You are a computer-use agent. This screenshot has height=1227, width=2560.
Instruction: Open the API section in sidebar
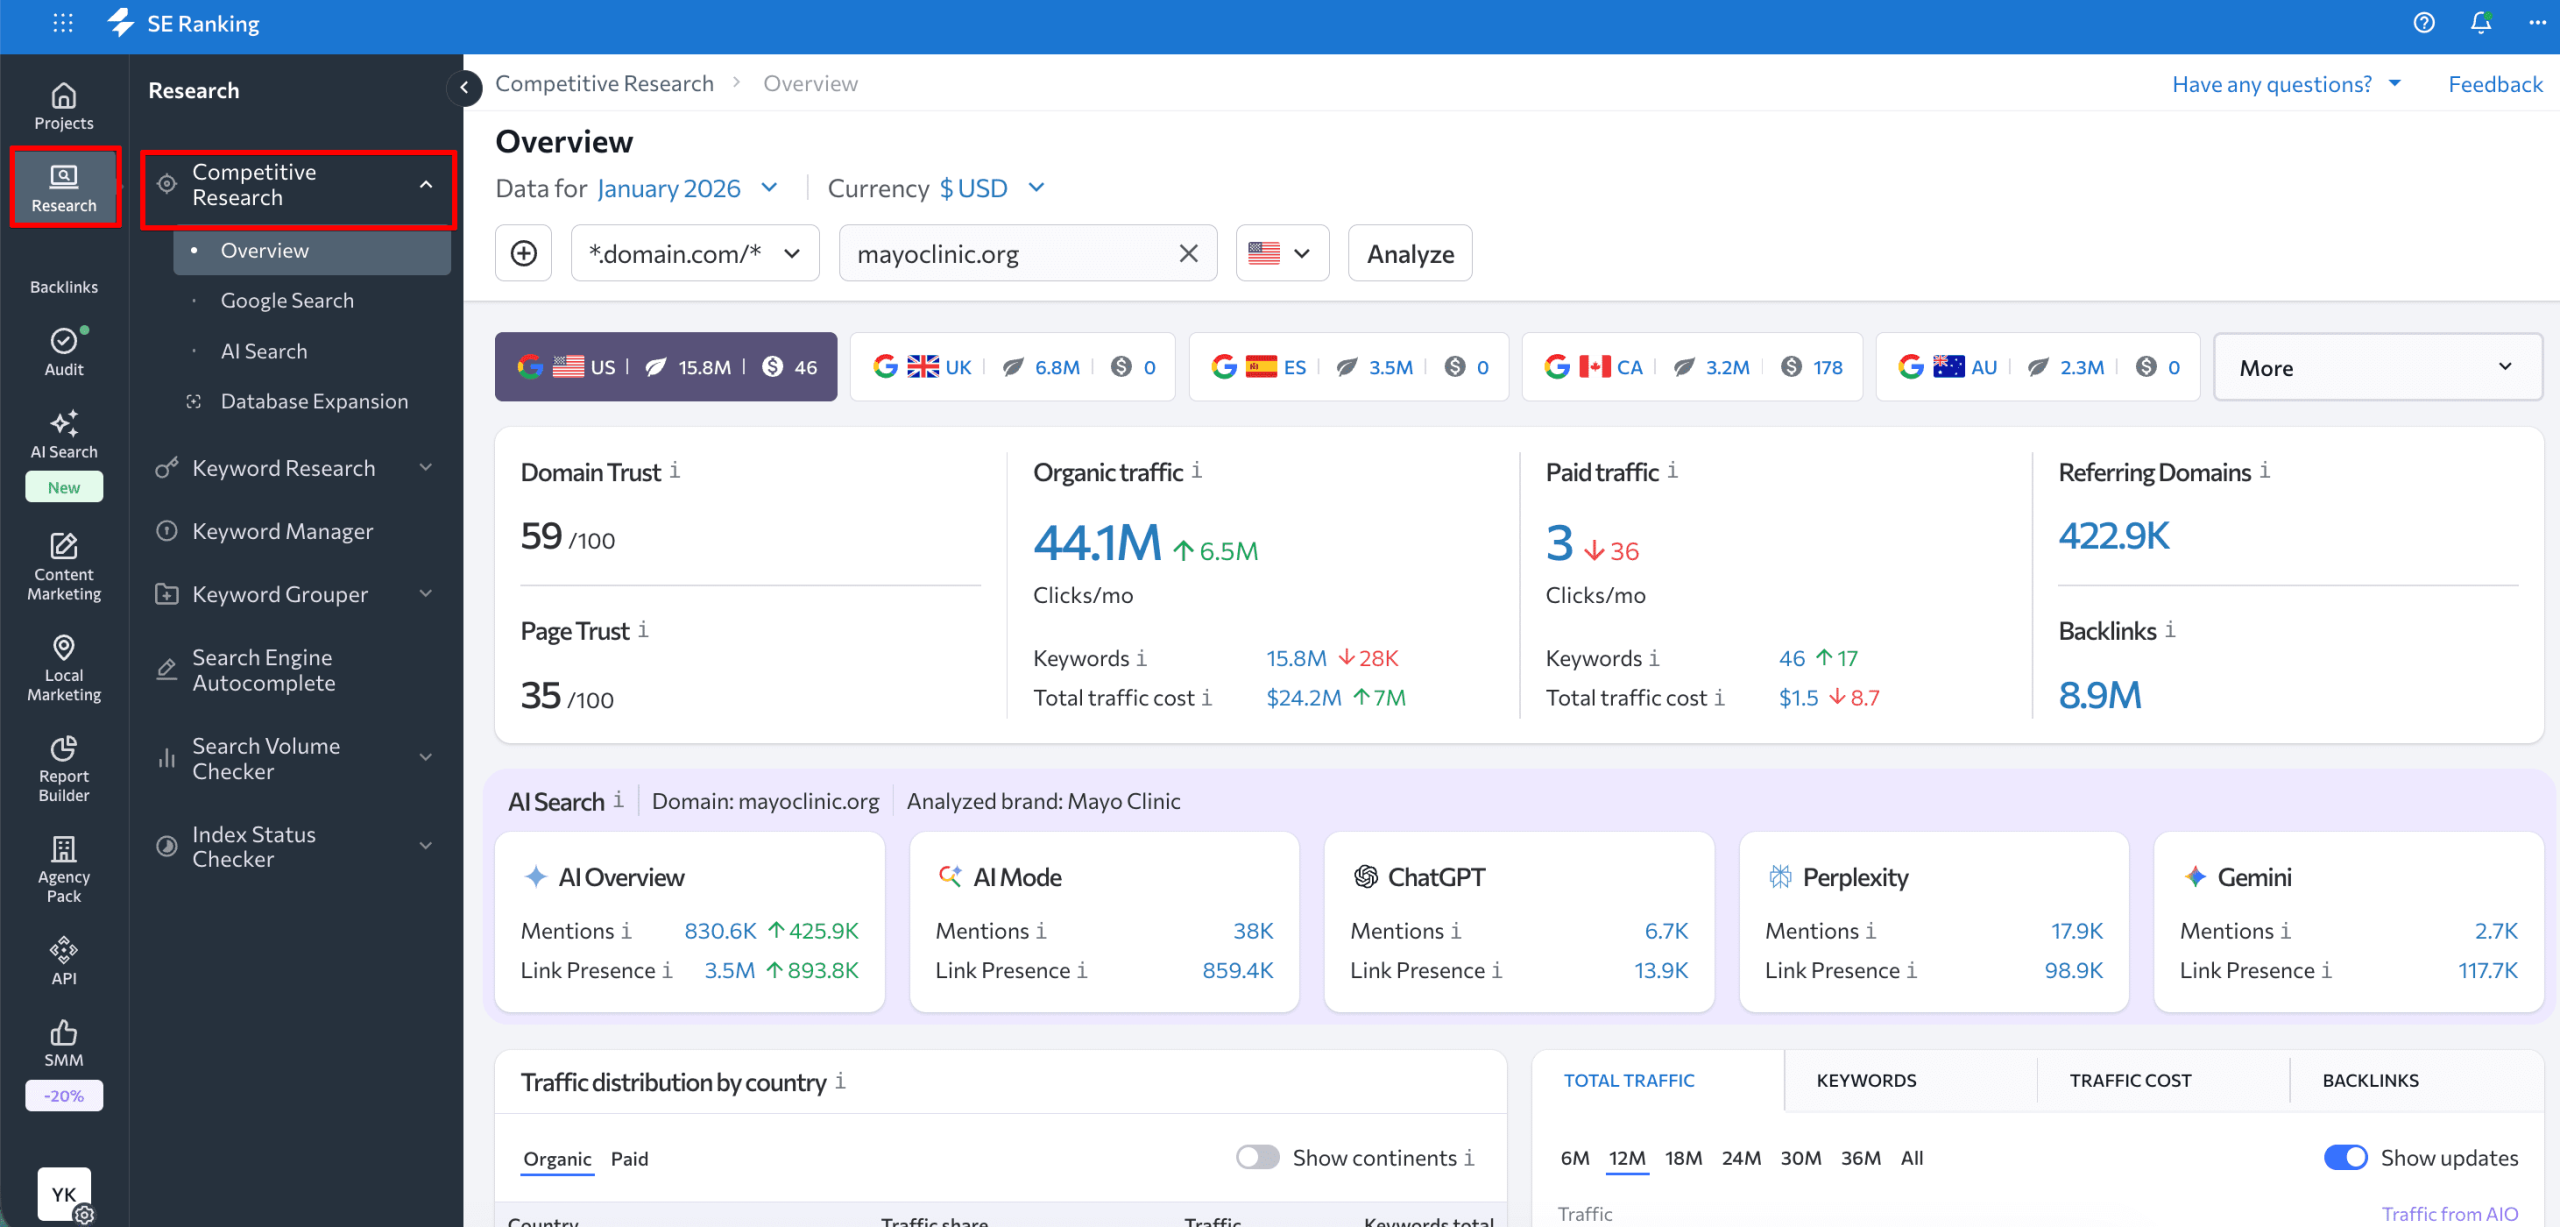coord(63,957)
